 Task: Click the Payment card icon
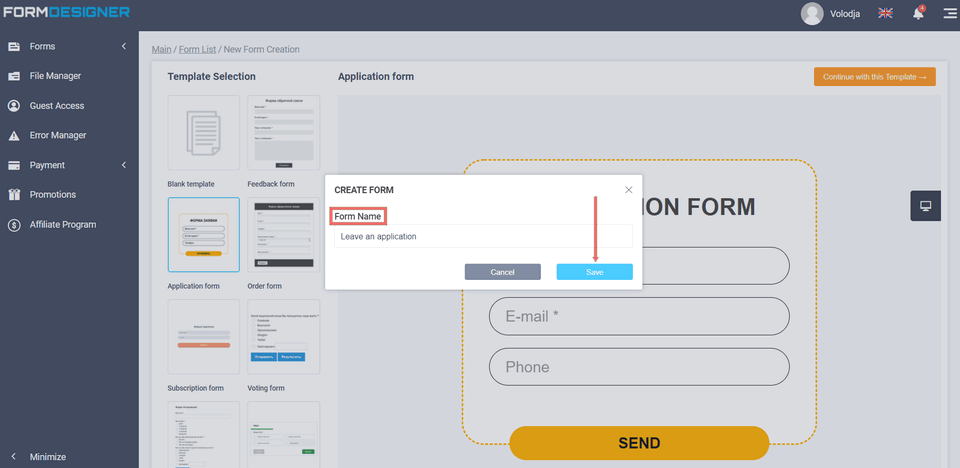tap(14, 165)
